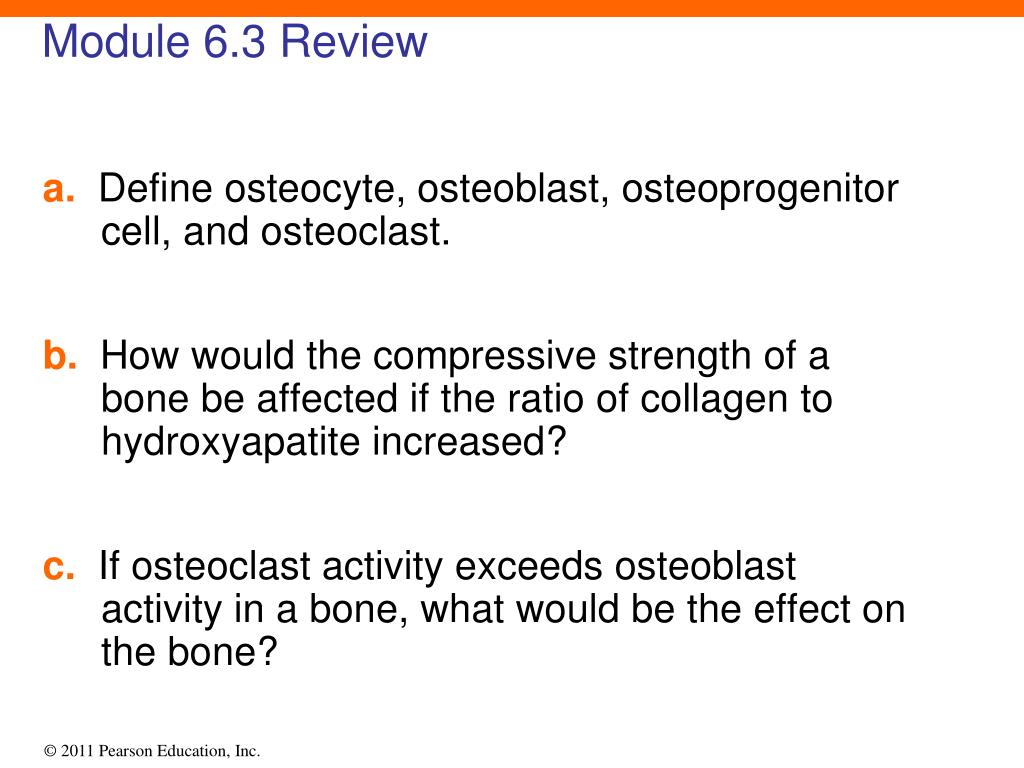
Task: Click the phrase "the bone?" ending question c
Action: pyautogui.click(x=189, y=652)
